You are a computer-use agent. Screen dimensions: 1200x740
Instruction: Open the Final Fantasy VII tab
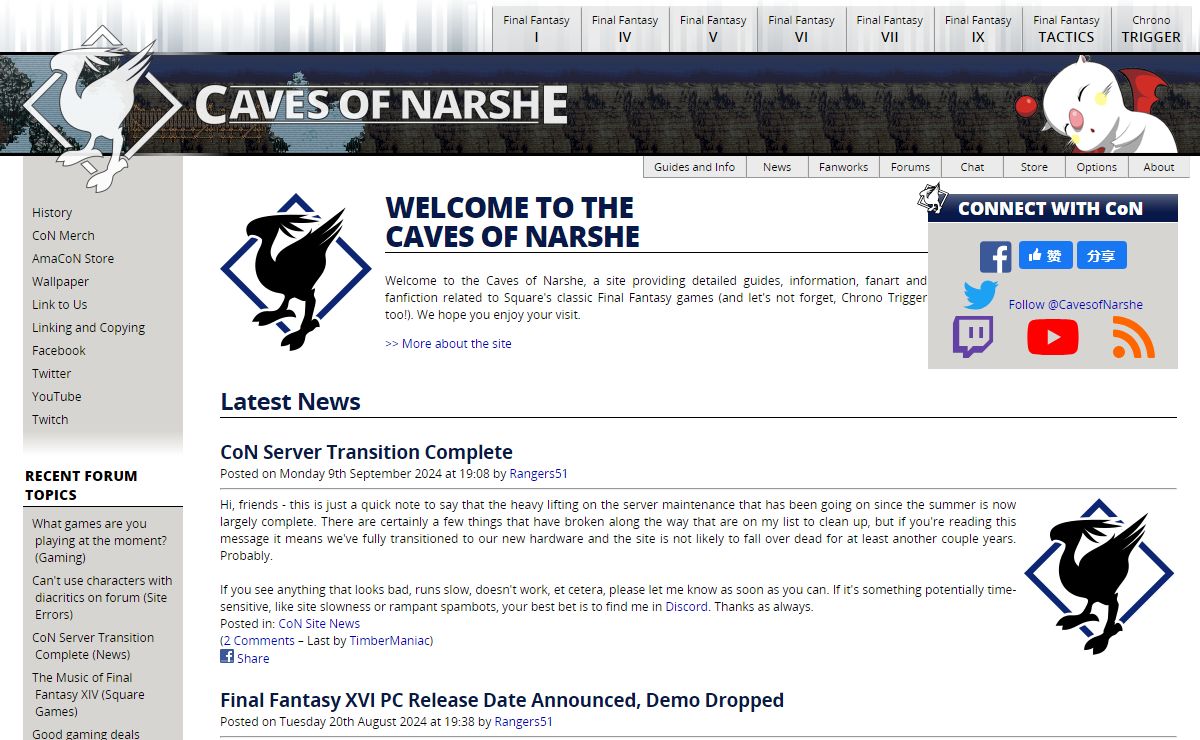click(890, 29)
